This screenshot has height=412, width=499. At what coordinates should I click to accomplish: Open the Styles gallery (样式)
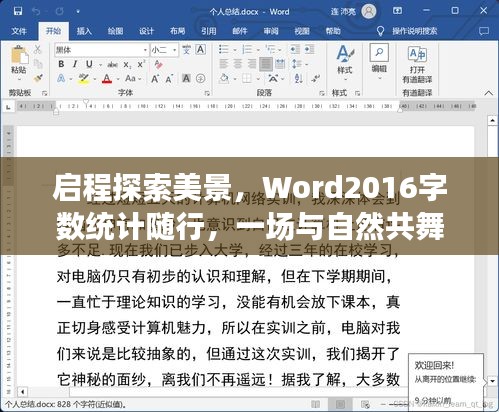tap(345, 62)
